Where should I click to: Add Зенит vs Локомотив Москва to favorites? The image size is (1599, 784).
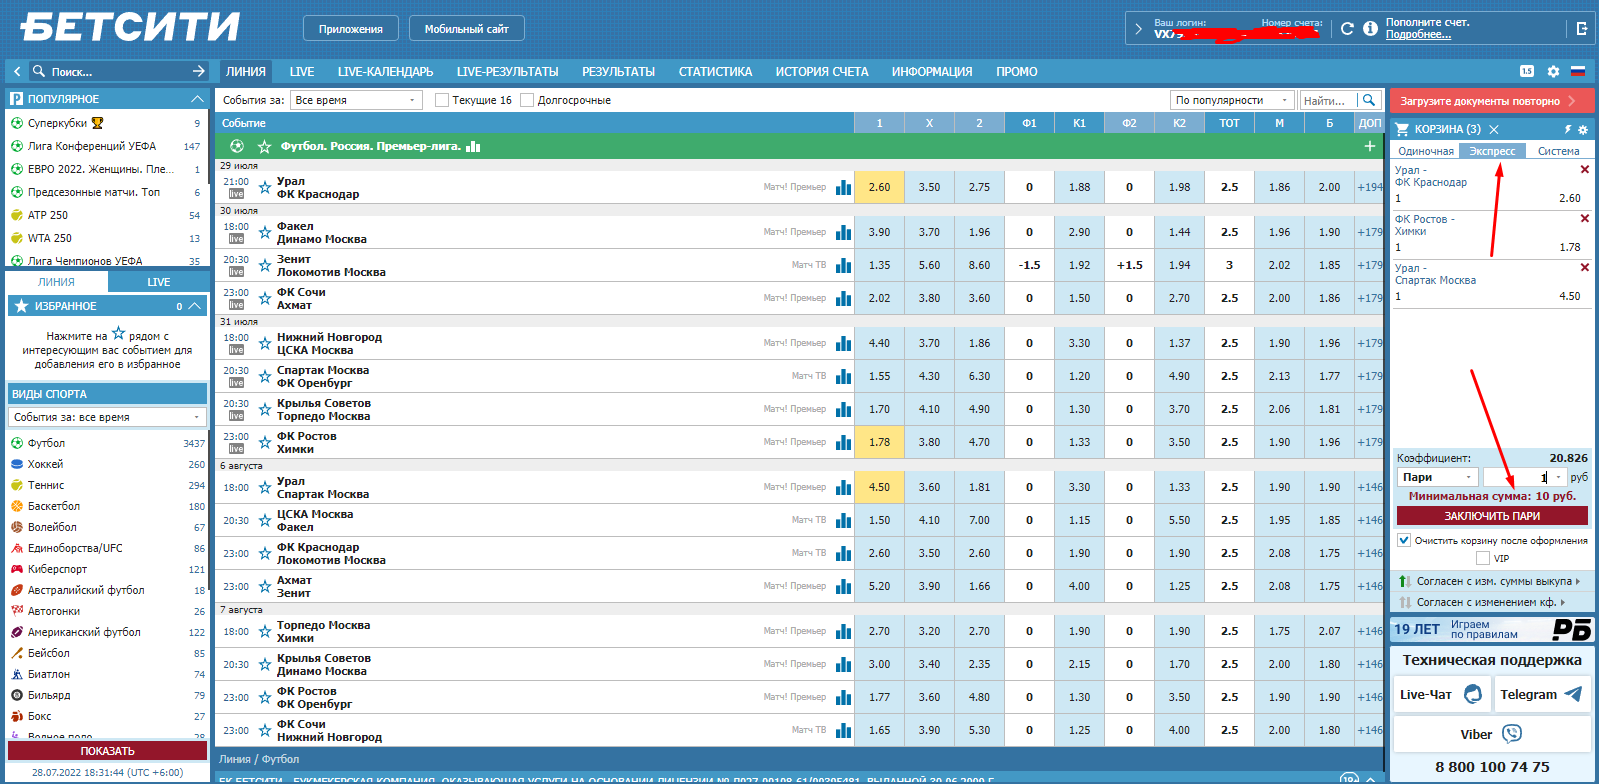click(x=265, y=266)
